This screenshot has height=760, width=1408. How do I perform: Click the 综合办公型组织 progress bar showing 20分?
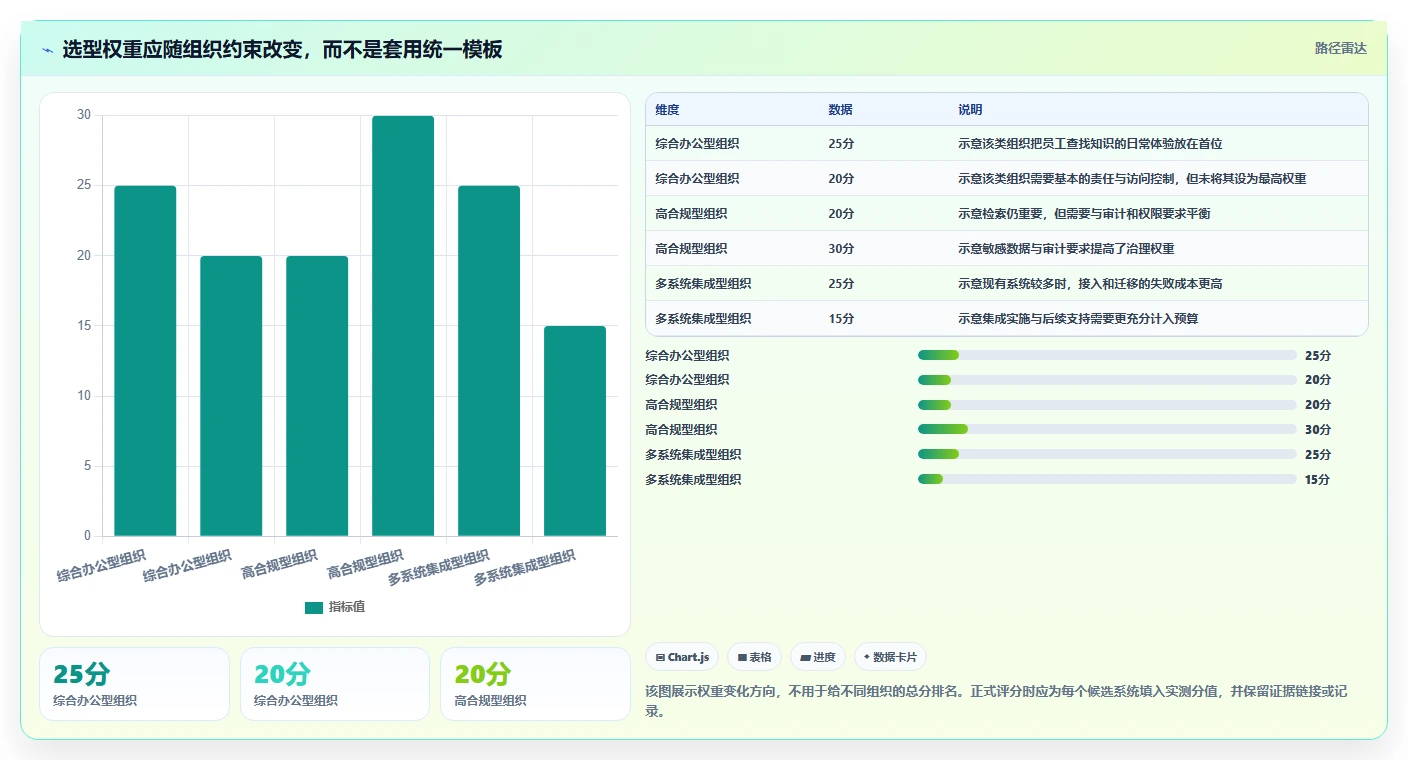pos(1107,380)
